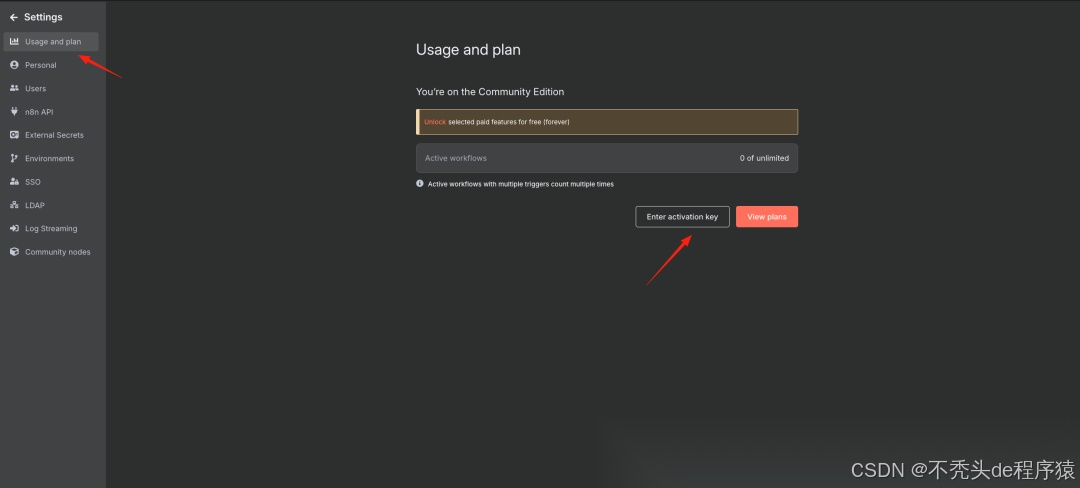Open the Users settings page
The image size is (1080, 488).
tap(52, 88)
